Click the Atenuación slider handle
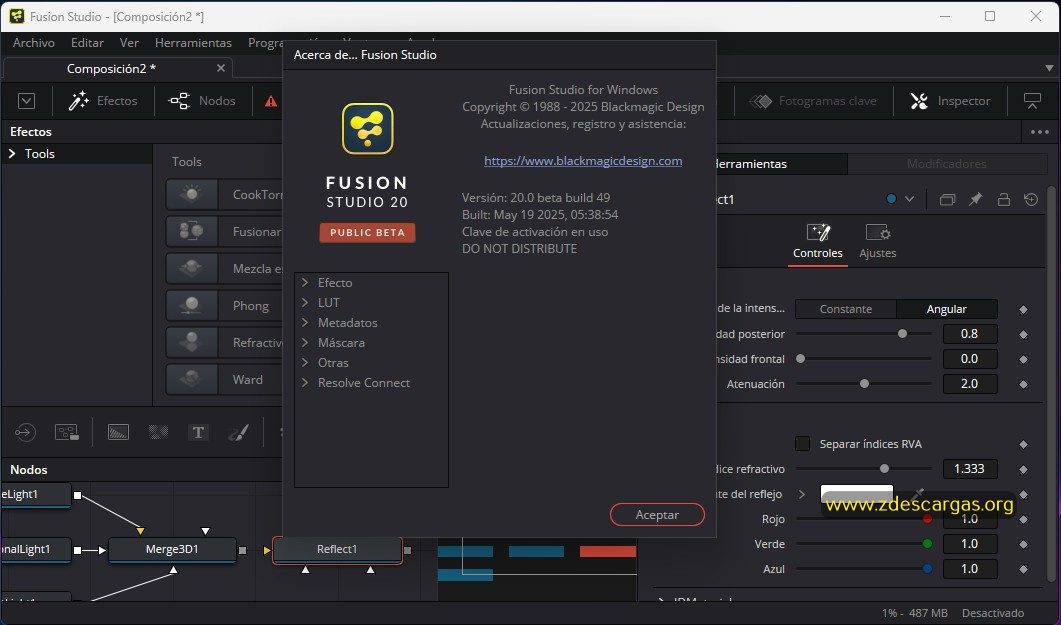 tap(864, 384)
